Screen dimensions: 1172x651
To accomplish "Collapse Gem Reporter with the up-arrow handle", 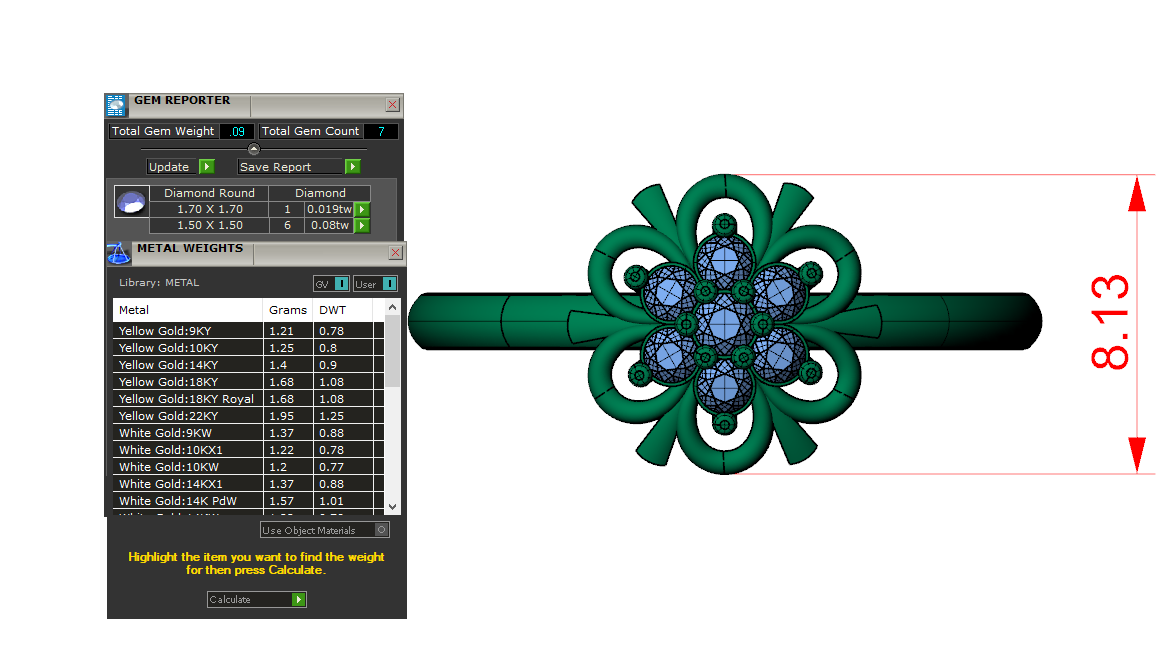I will [x=254, y=149].
